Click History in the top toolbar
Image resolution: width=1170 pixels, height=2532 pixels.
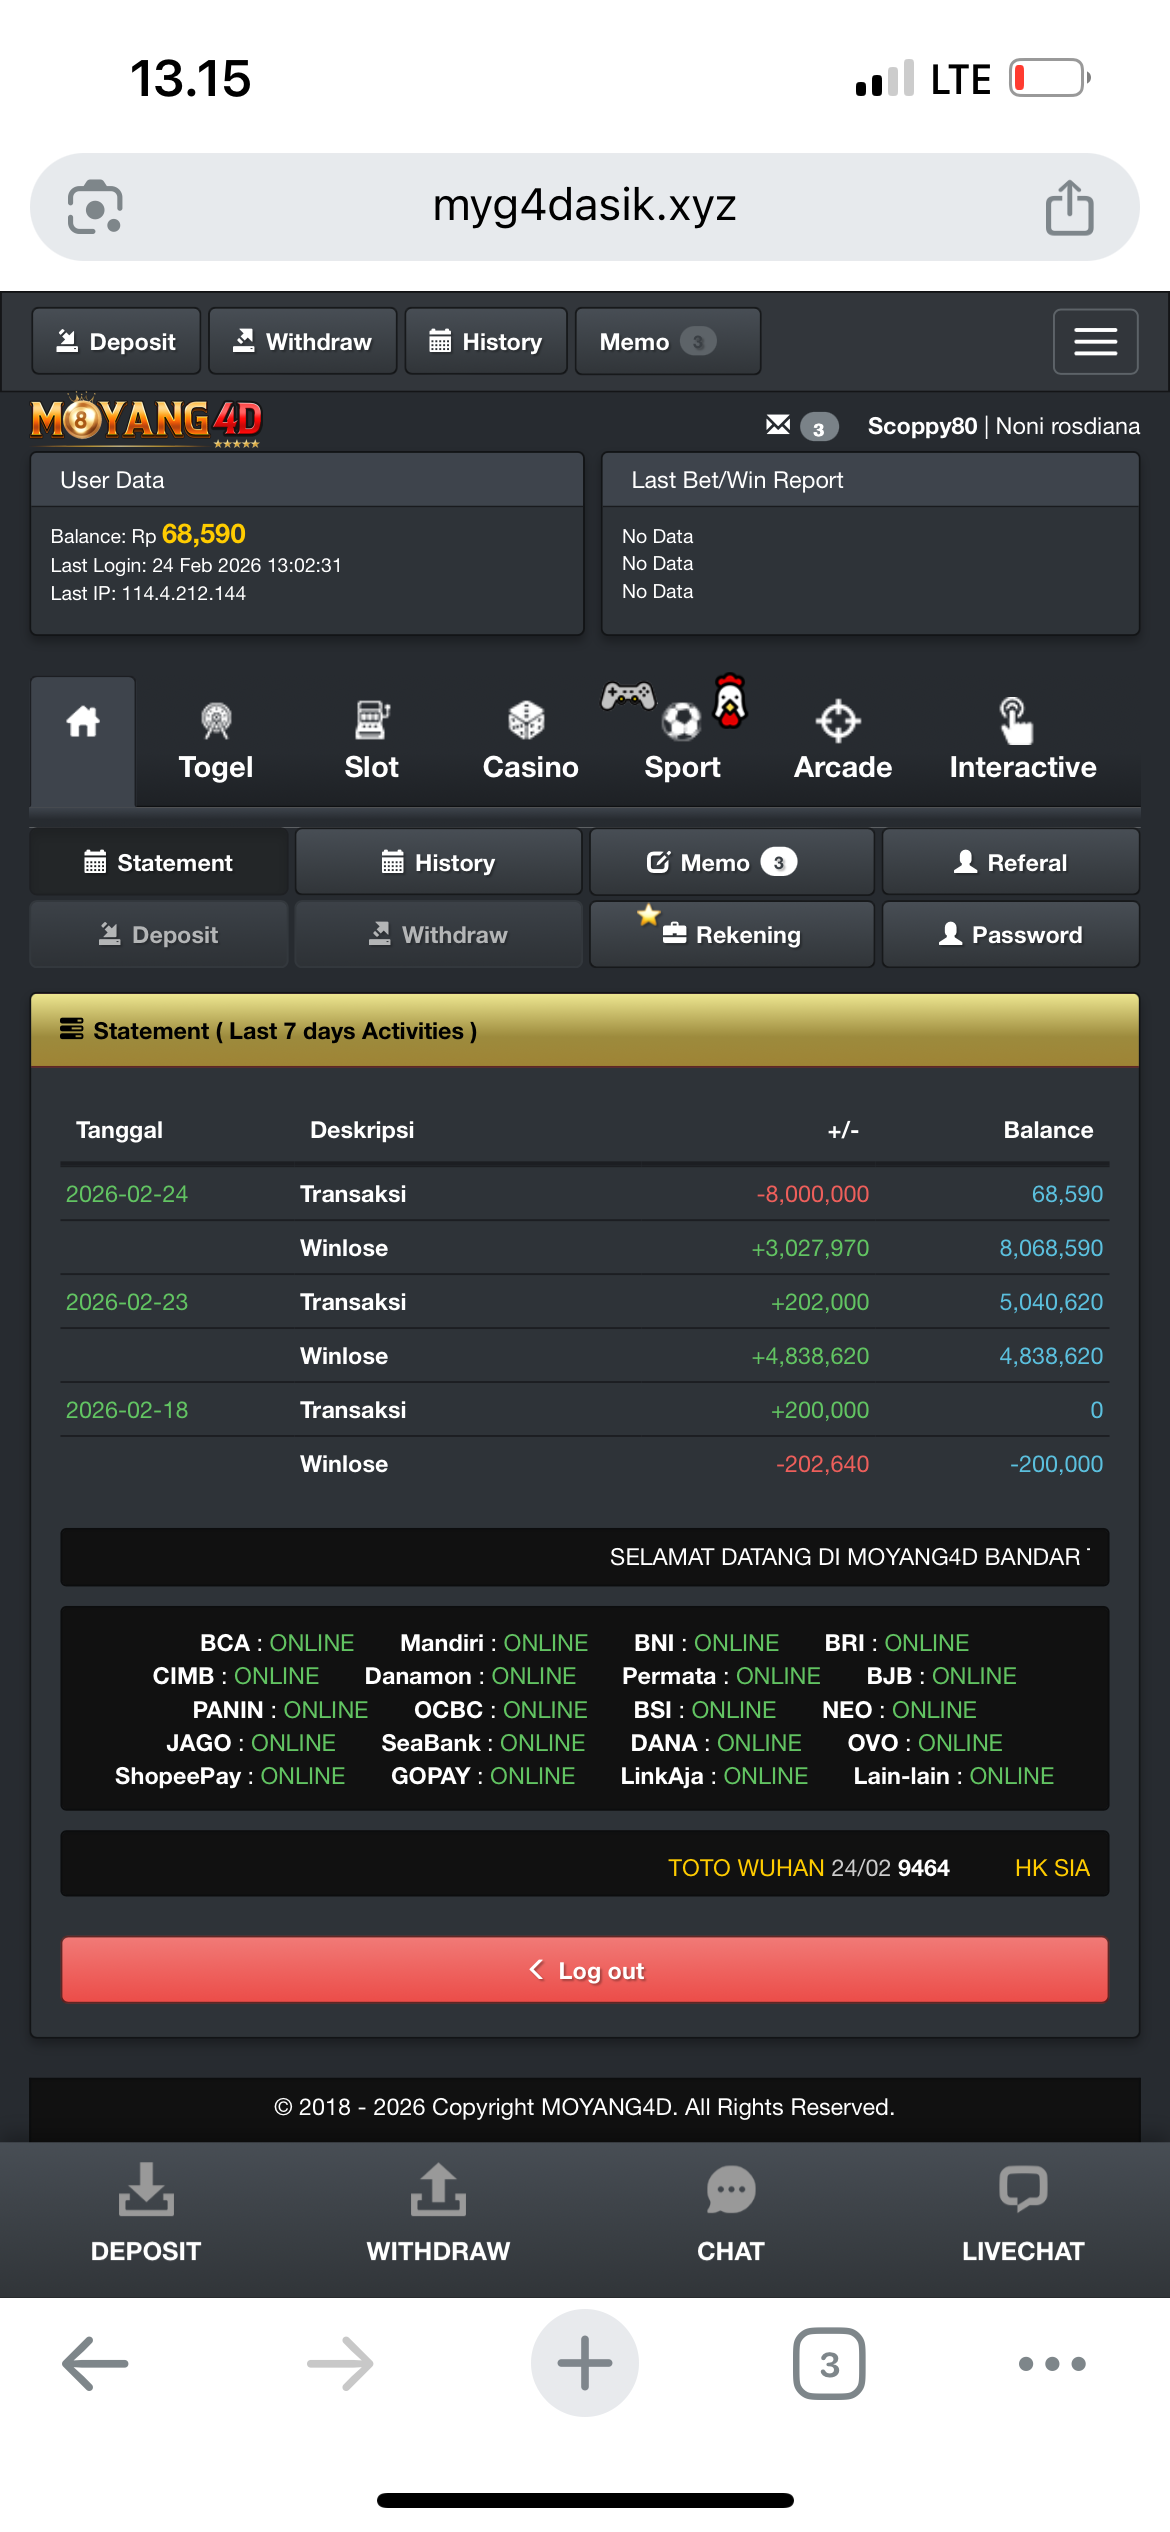coord(486,341)
